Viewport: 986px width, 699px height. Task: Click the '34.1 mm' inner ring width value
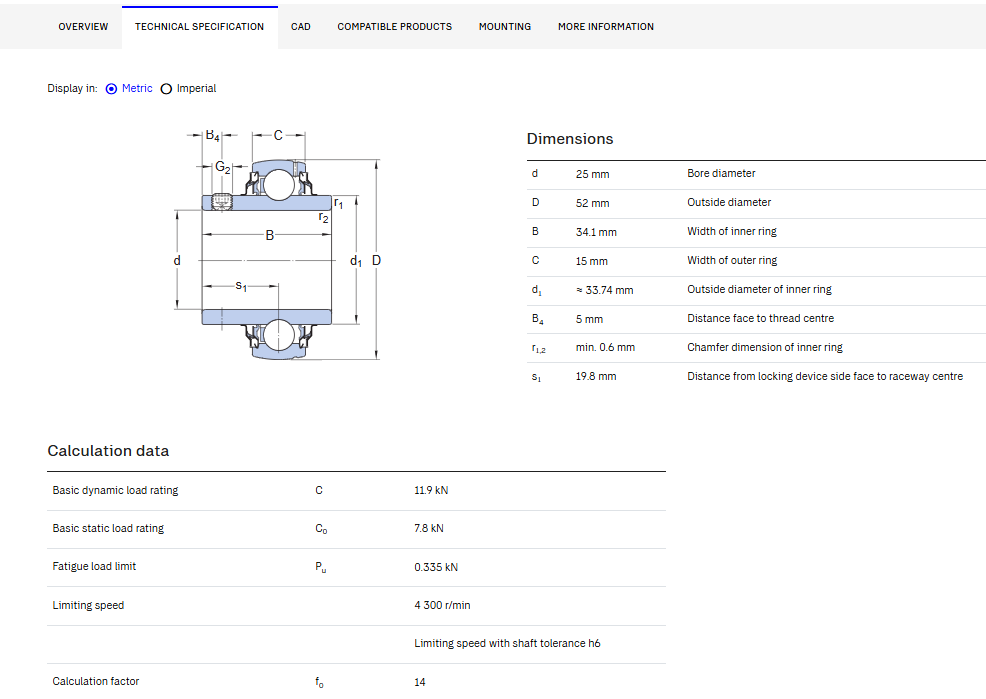click(x=596, y=232)
